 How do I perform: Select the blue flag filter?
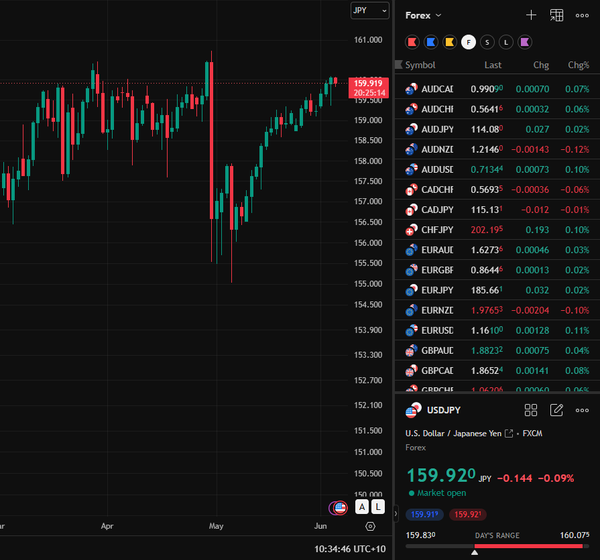(431, 42)
